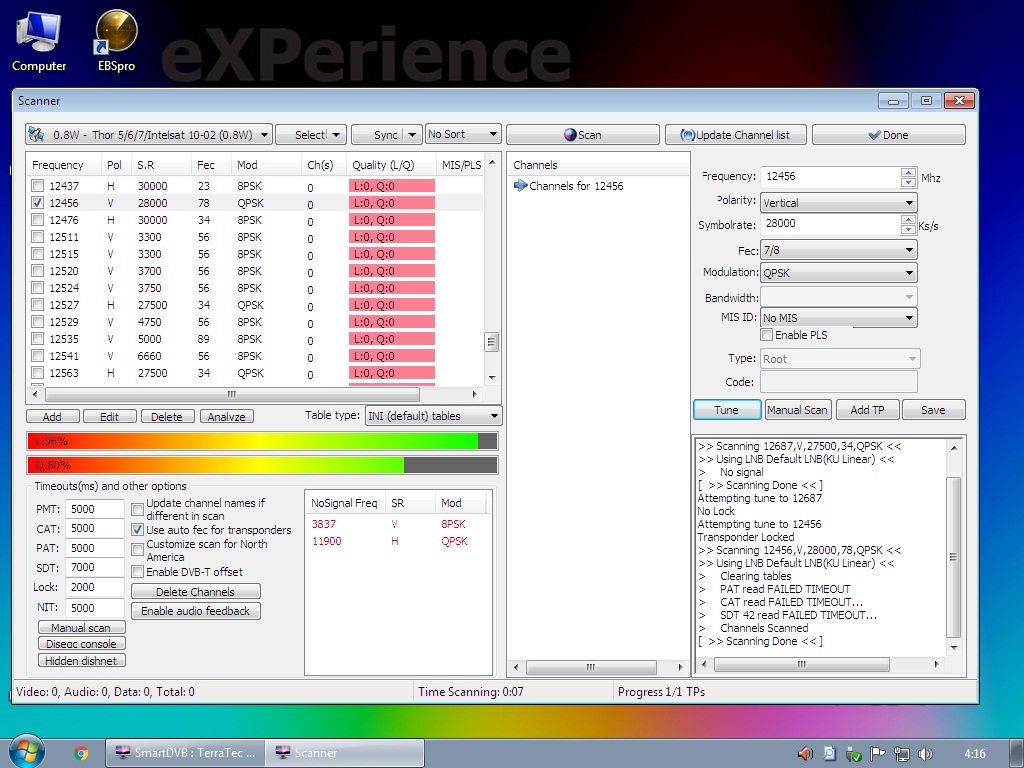Click into the Frequency 12456 input field
Viewport: 1024px width, 768px height.
pos(830,176)
